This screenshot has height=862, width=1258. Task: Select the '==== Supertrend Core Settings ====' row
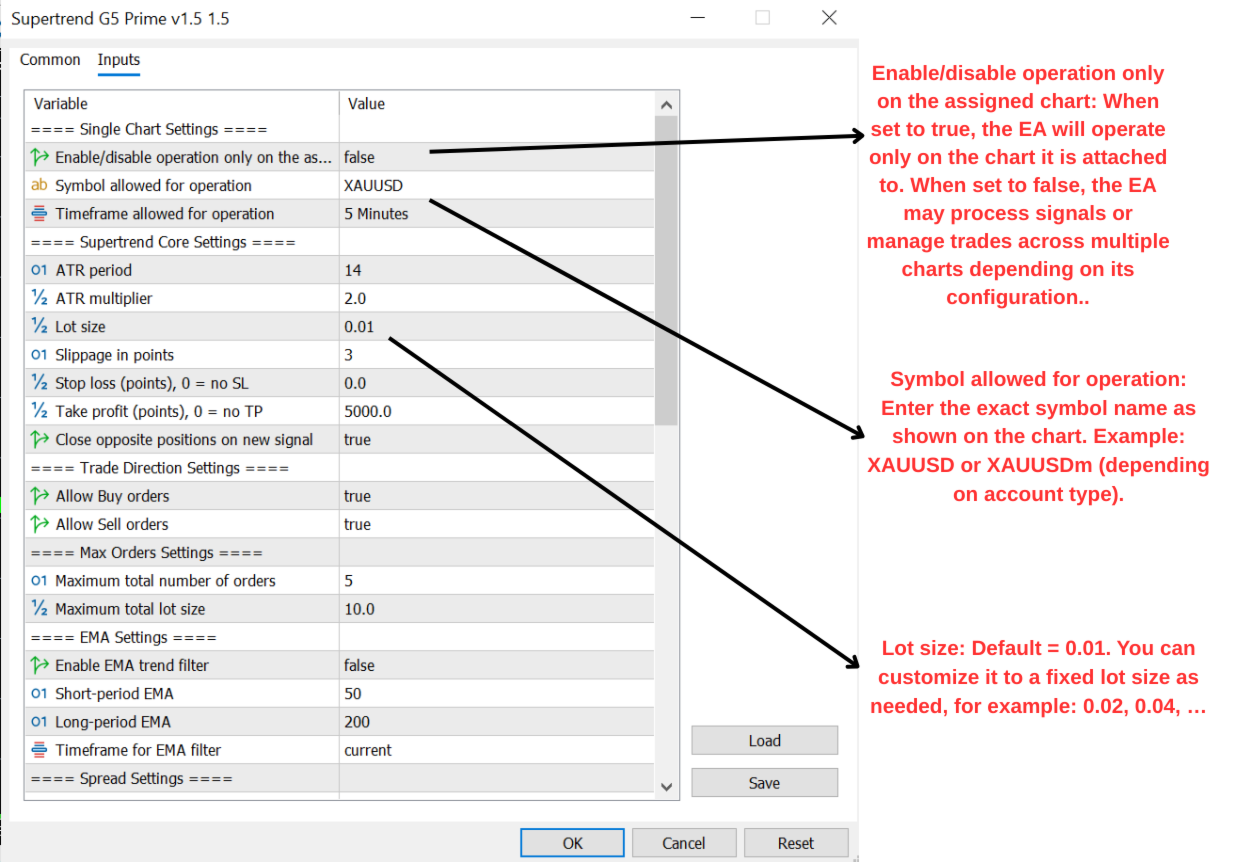(x=340, y=242)
